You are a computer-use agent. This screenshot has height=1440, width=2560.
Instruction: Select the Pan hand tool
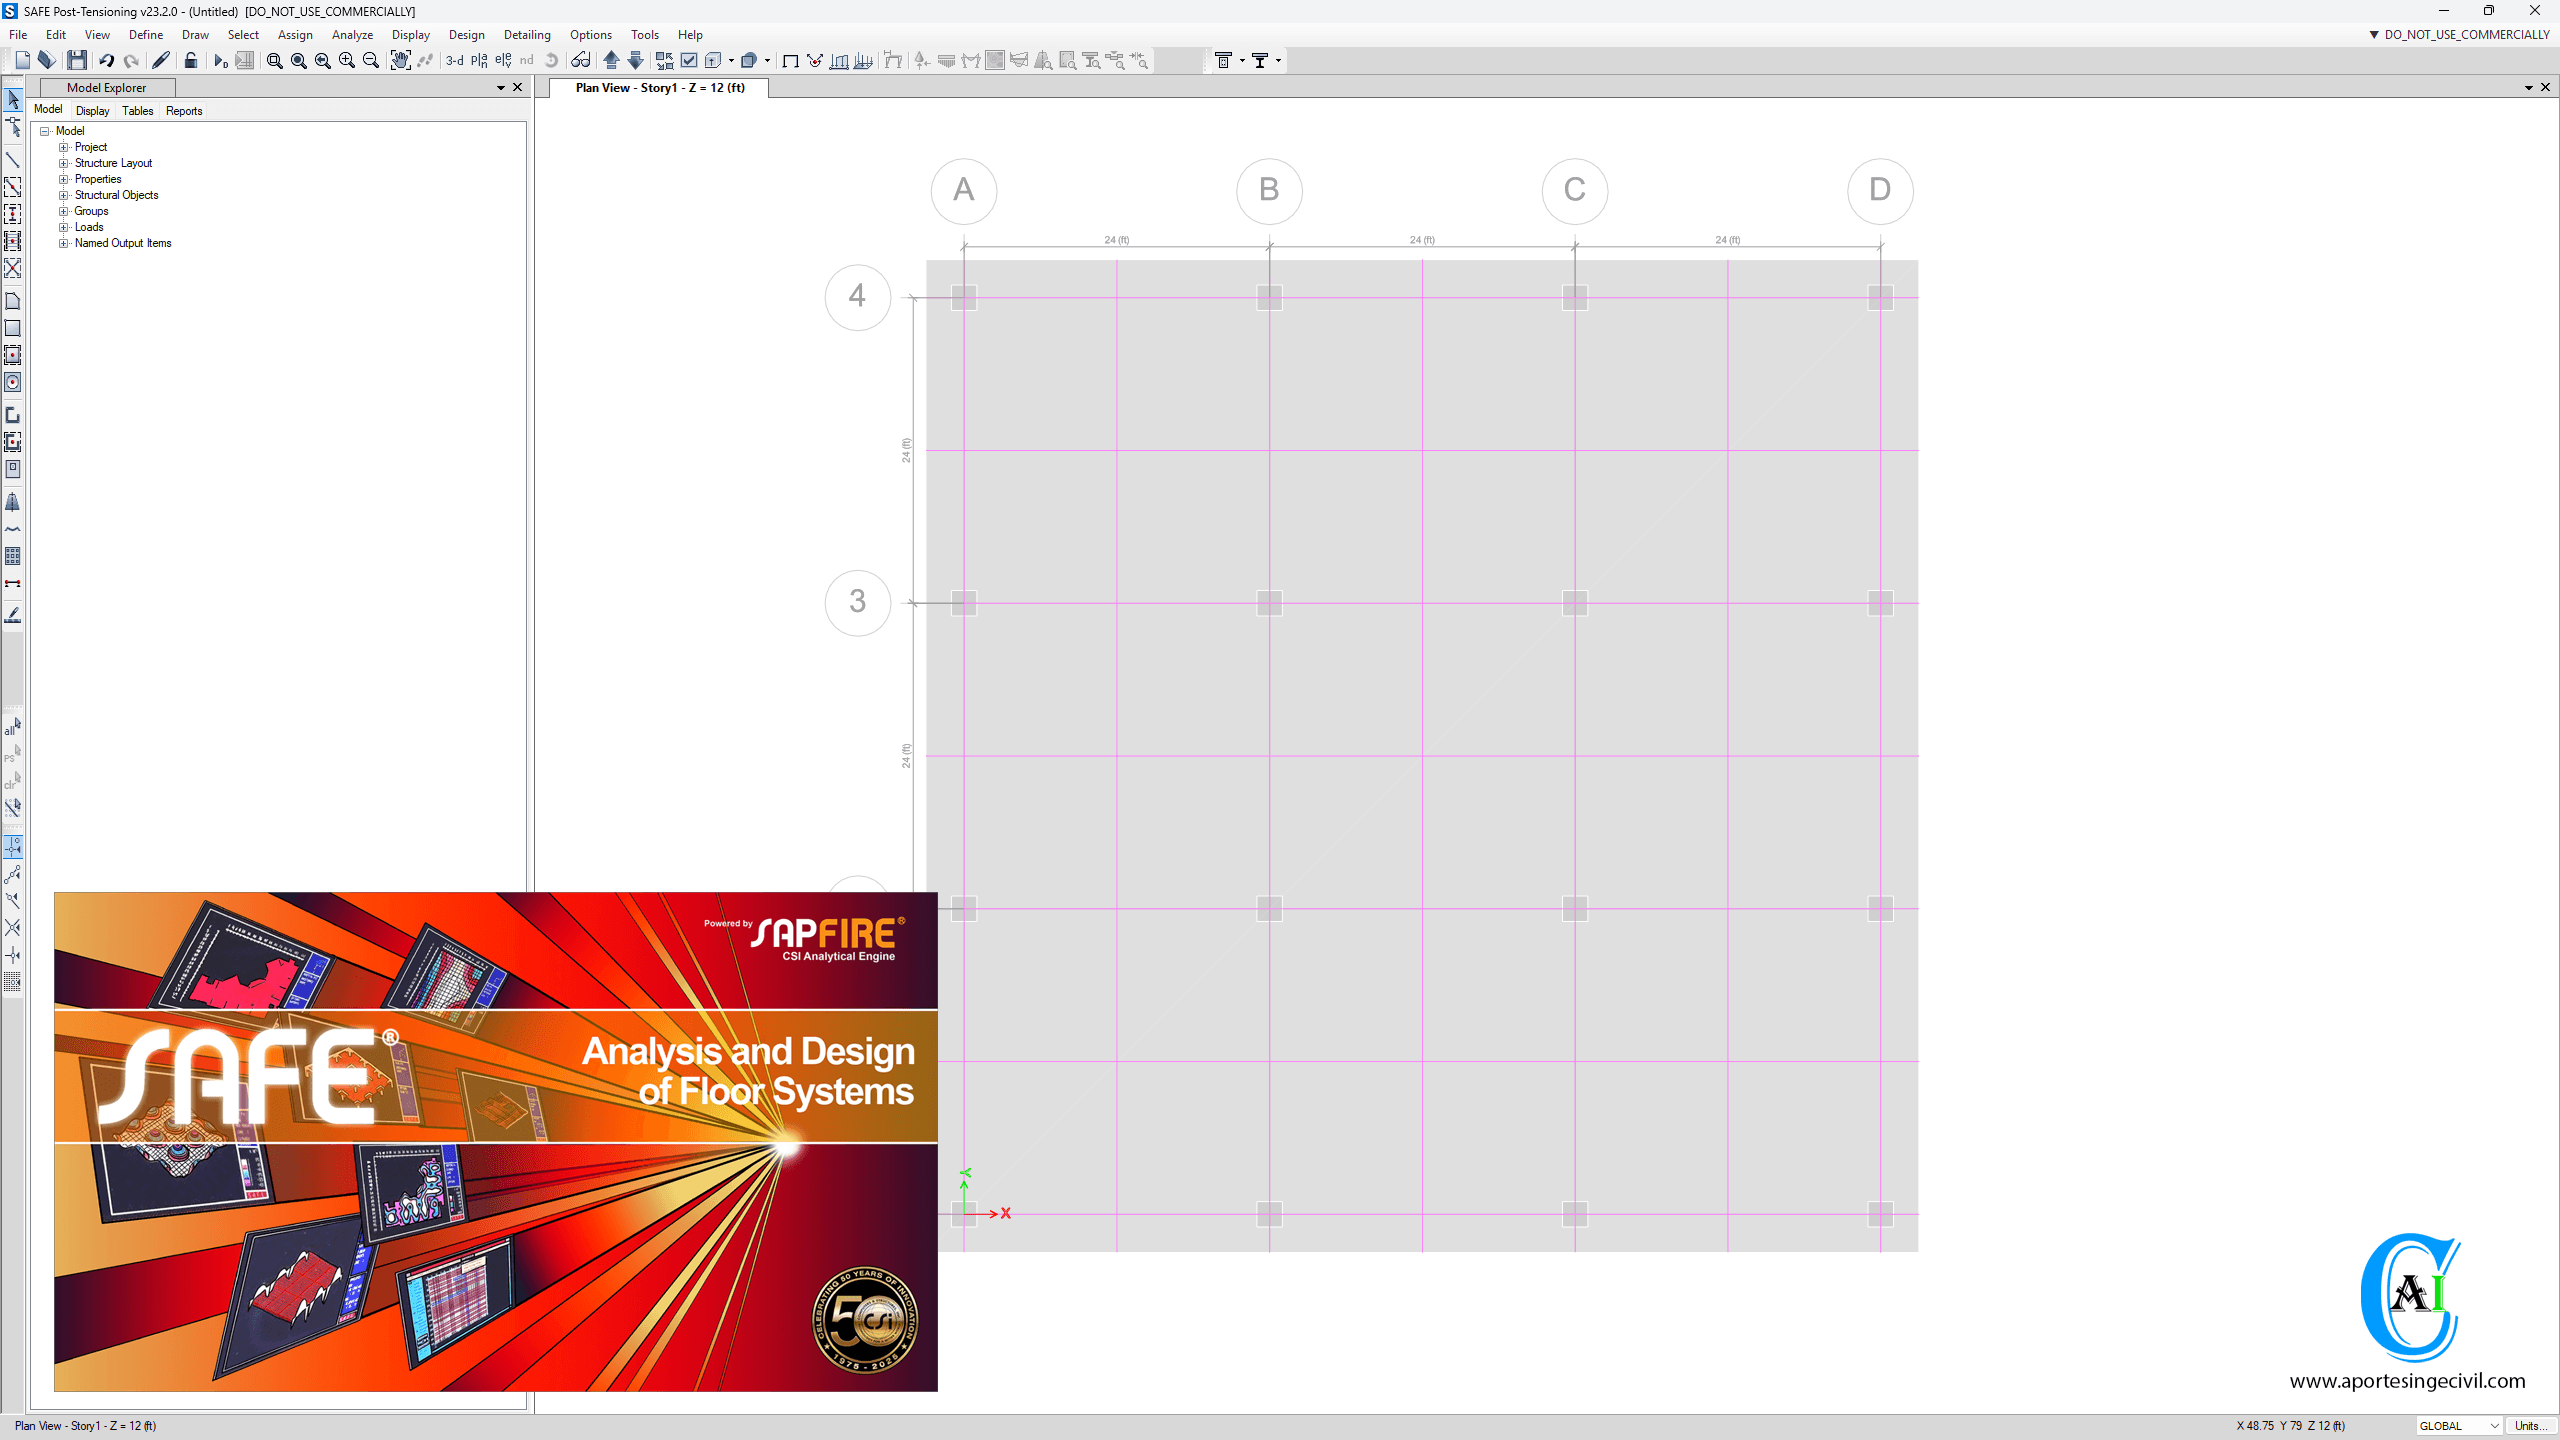coord(400,61)
